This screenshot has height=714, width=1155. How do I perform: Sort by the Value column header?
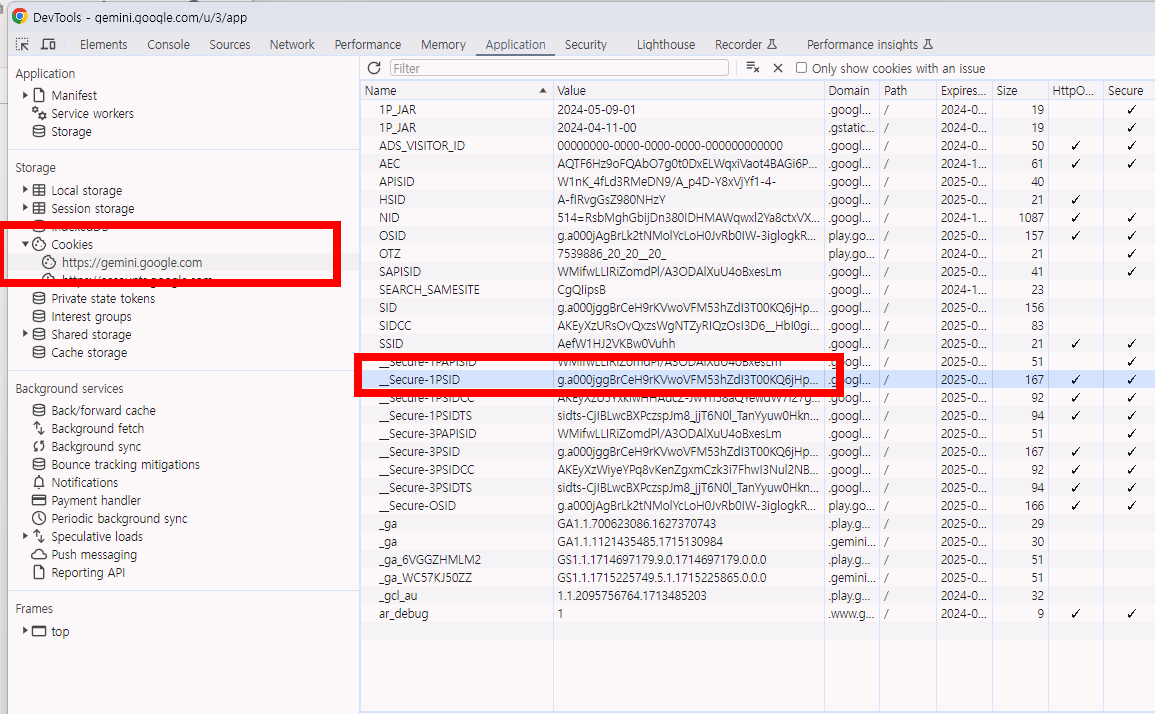[689, 91]
